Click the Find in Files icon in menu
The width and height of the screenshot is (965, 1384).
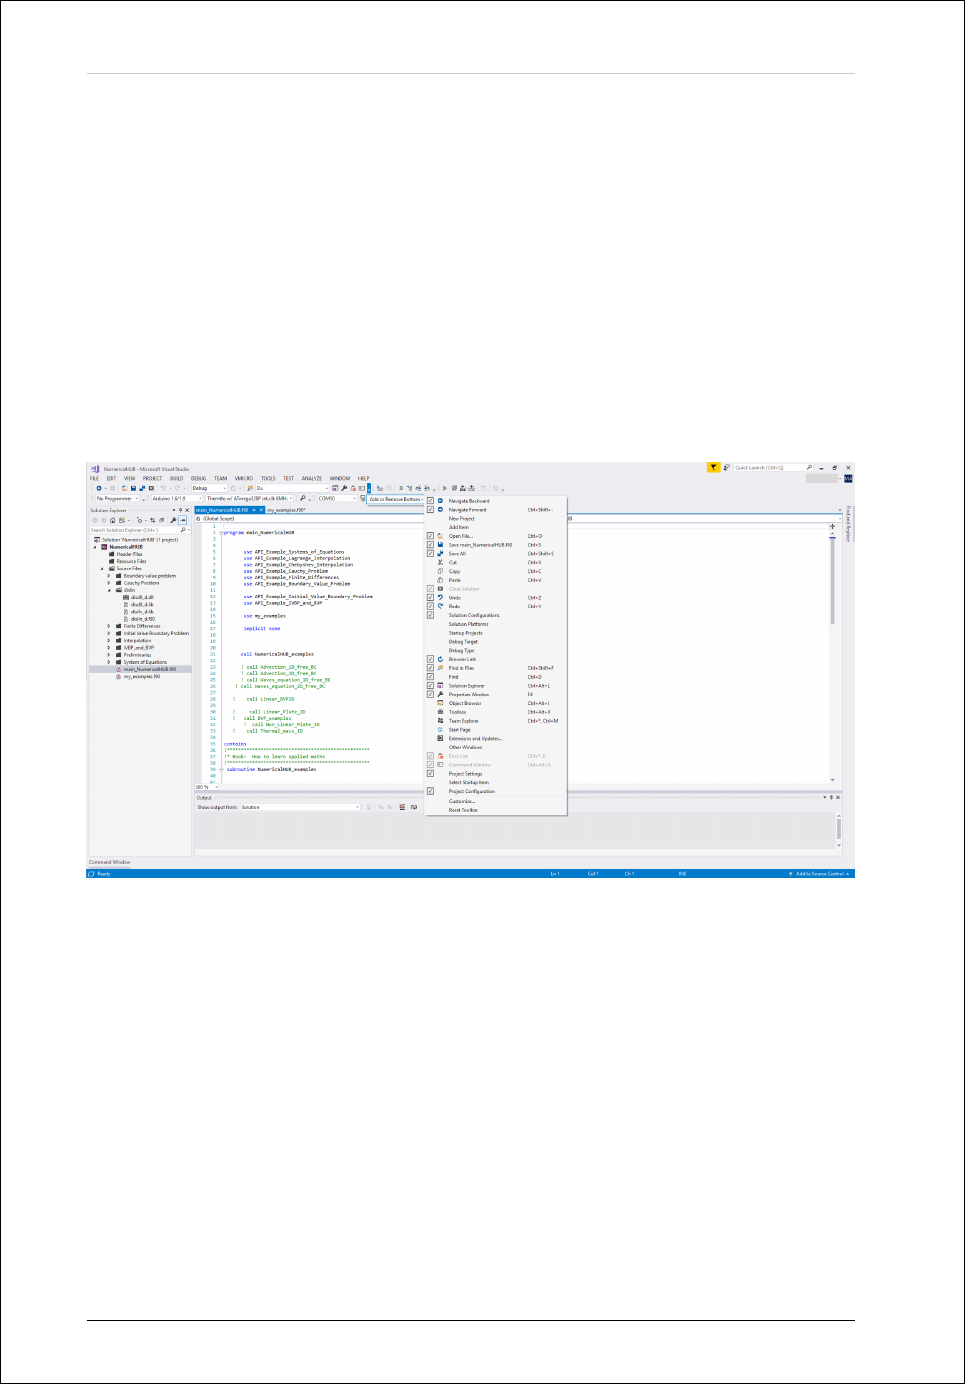click(440, 668)
